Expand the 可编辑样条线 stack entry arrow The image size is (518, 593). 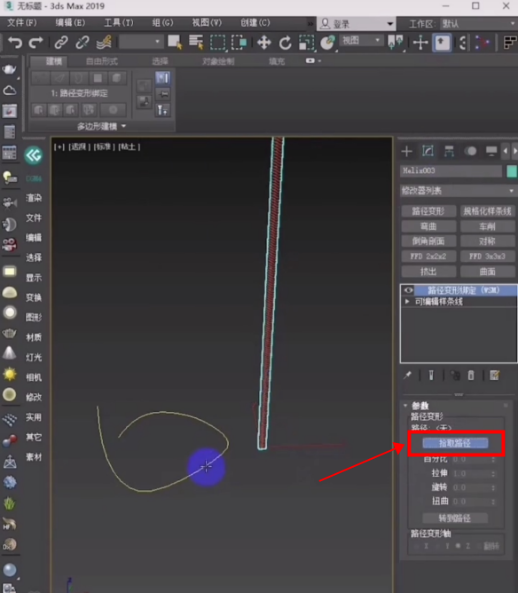coord(407,301)
